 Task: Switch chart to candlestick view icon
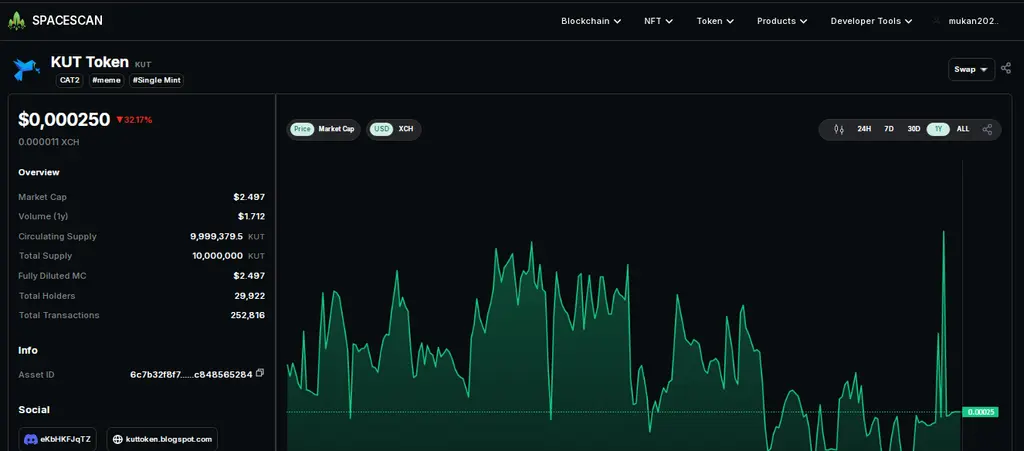[839, 129]
